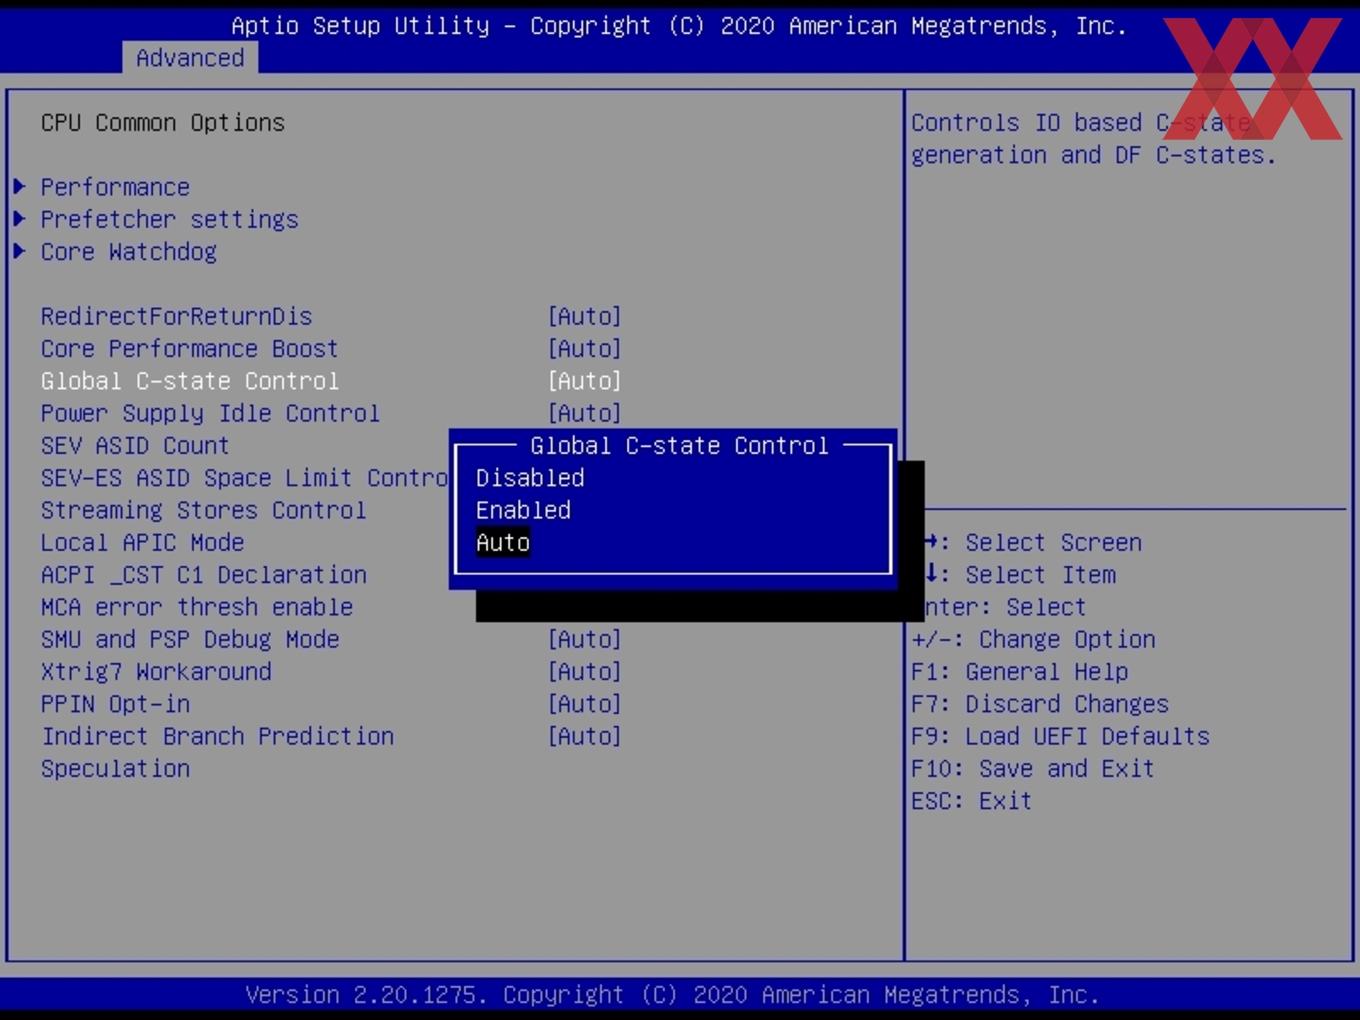Open the Power Supply Idle Control value

point(585,413)
